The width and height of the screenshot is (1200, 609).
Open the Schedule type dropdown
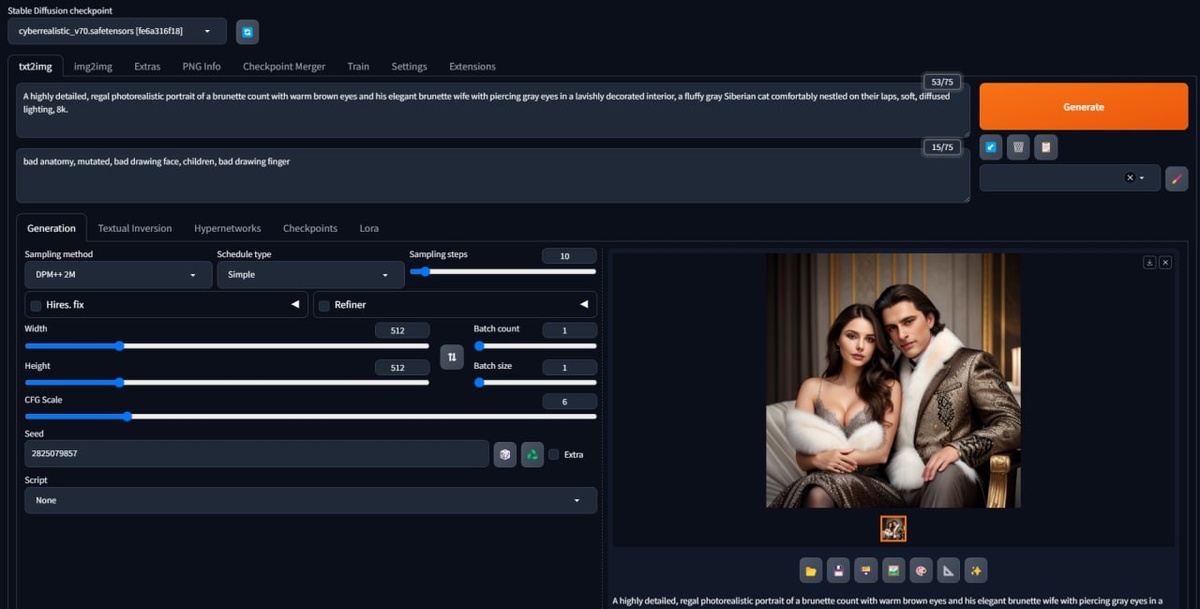pyautogui.click(x=310, y=274)
